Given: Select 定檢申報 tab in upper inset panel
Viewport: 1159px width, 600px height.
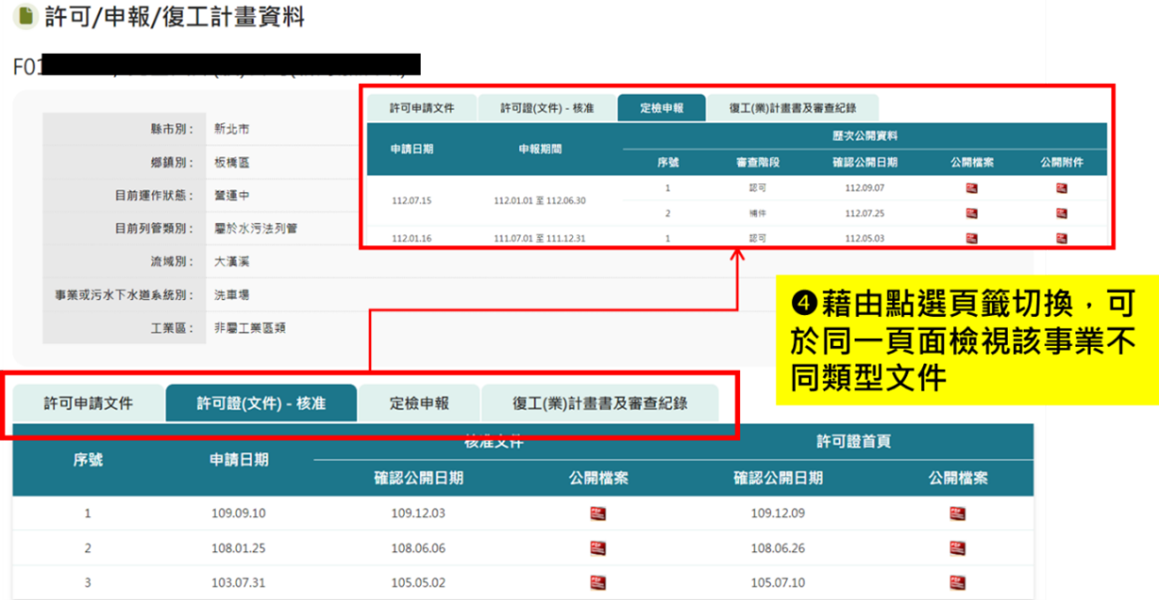Looking at the screenshot, I should point(662,108).
